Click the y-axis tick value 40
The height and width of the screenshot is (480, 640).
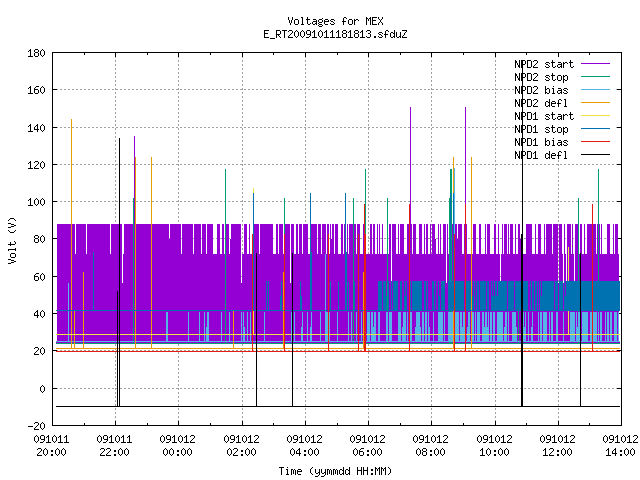(x=40, y=314)
